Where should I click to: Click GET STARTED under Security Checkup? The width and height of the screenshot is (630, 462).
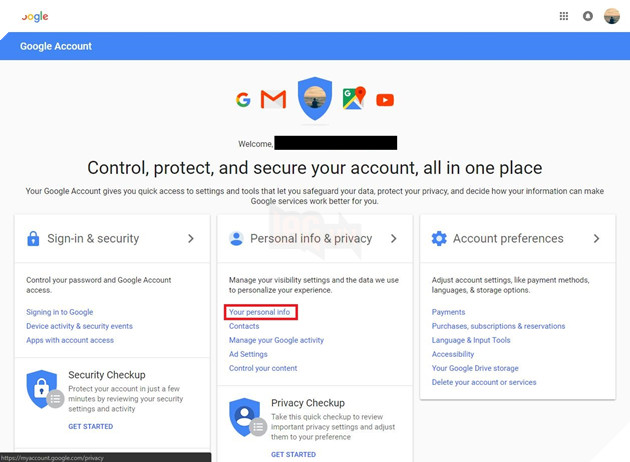pos(90,426)
